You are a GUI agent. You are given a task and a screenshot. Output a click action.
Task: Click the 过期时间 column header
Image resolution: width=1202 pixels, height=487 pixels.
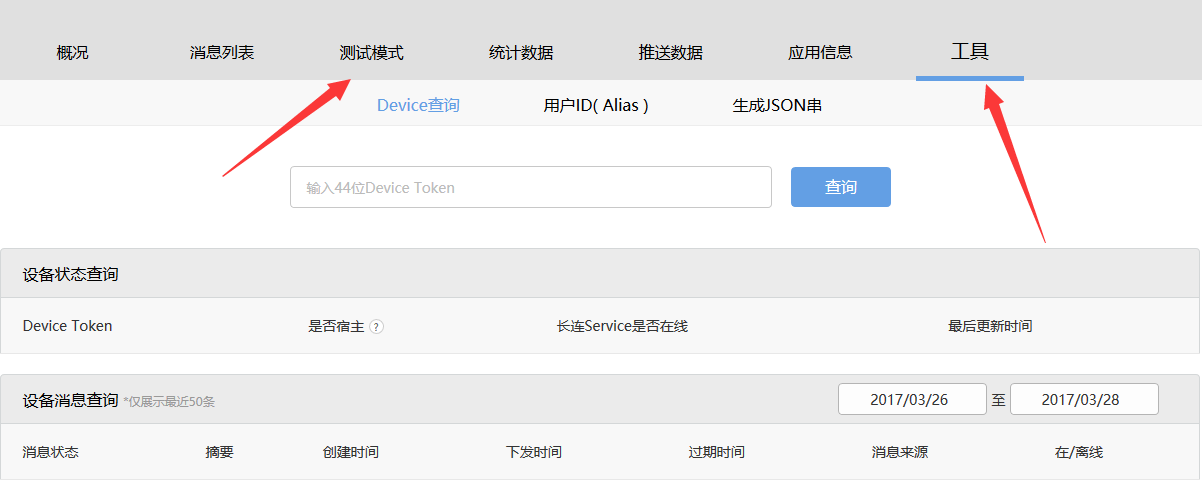(717, 452)
